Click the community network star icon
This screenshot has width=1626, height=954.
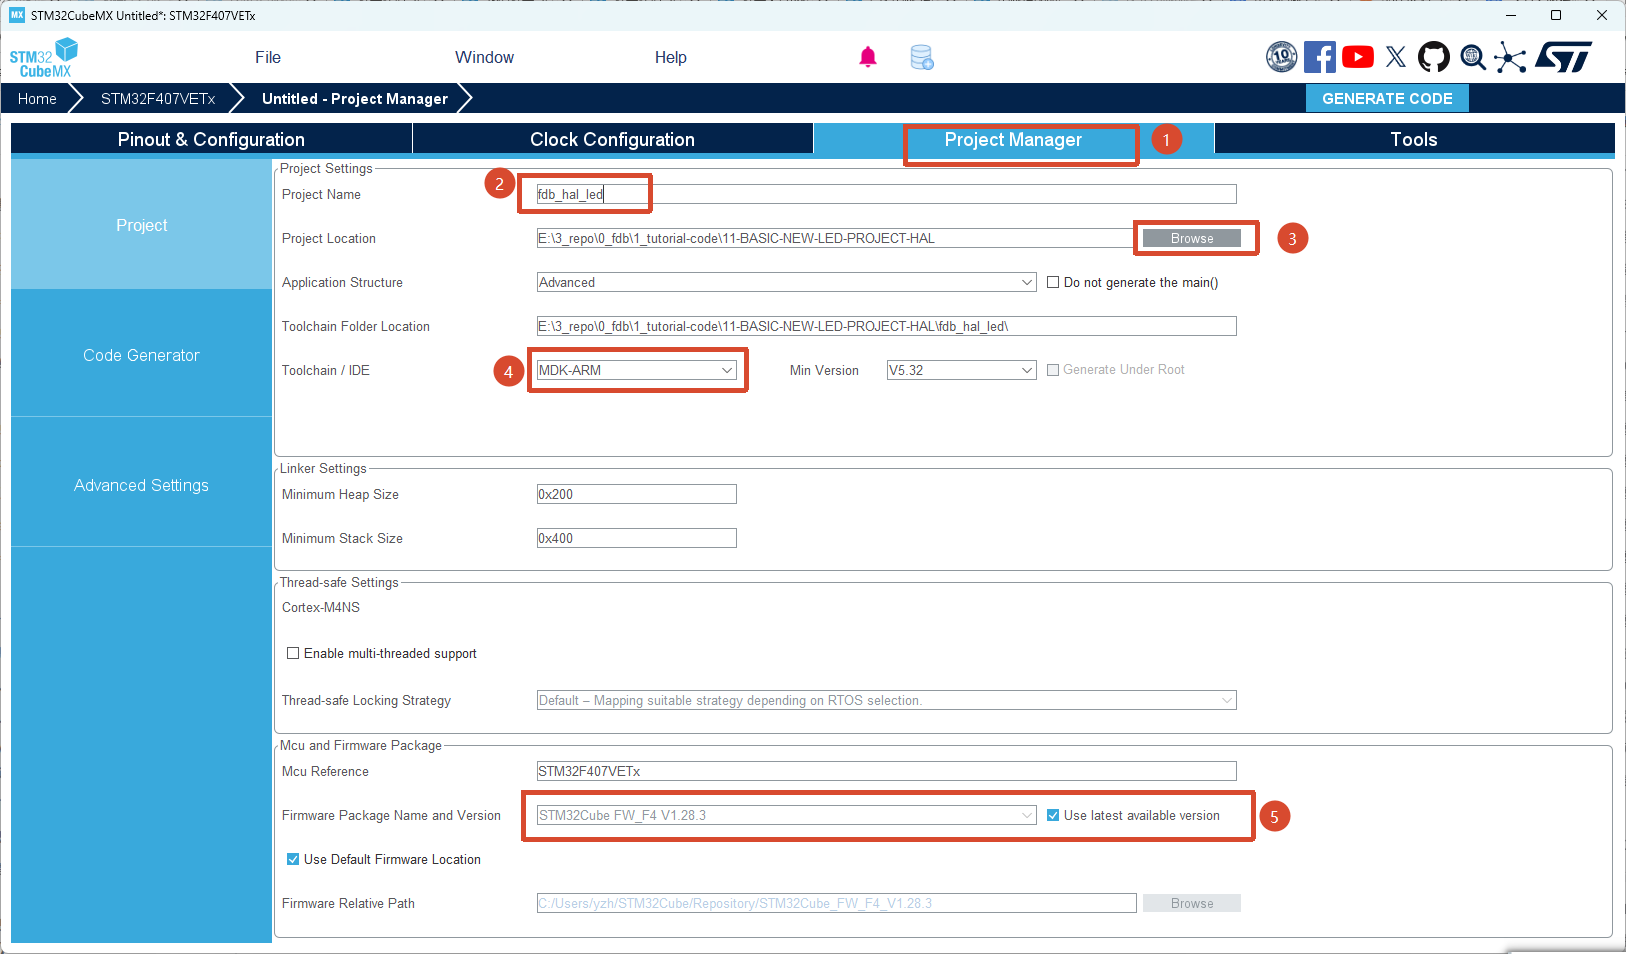point(1510,57)
